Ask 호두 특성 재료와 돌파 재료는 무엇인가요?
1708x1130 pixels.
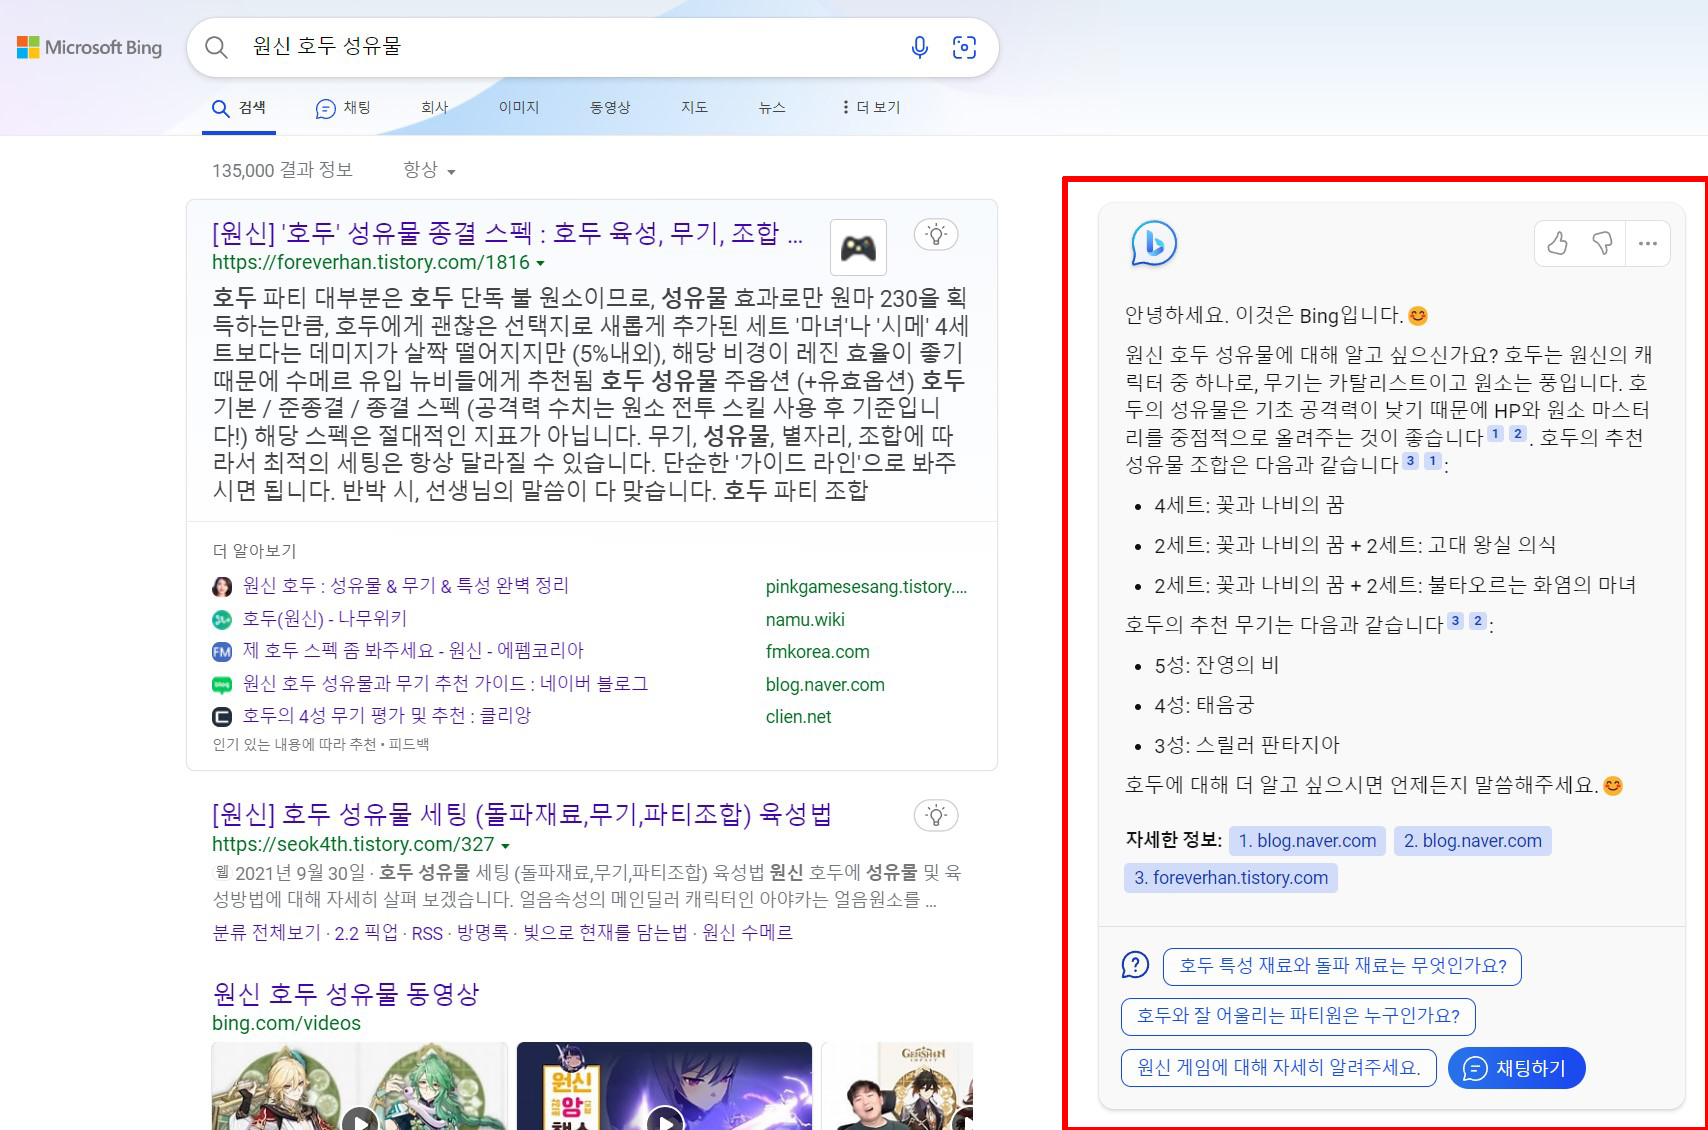click(x=1342, y=966)
